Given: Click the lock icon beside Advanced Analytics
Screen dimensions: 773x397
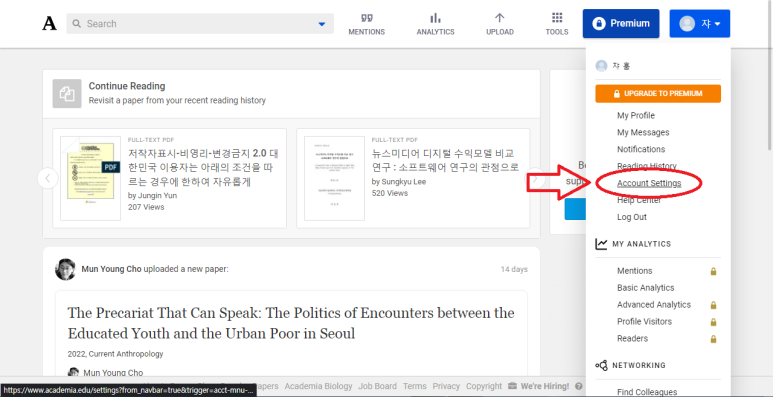Looking at the screenshot, I should pos(713,305).
